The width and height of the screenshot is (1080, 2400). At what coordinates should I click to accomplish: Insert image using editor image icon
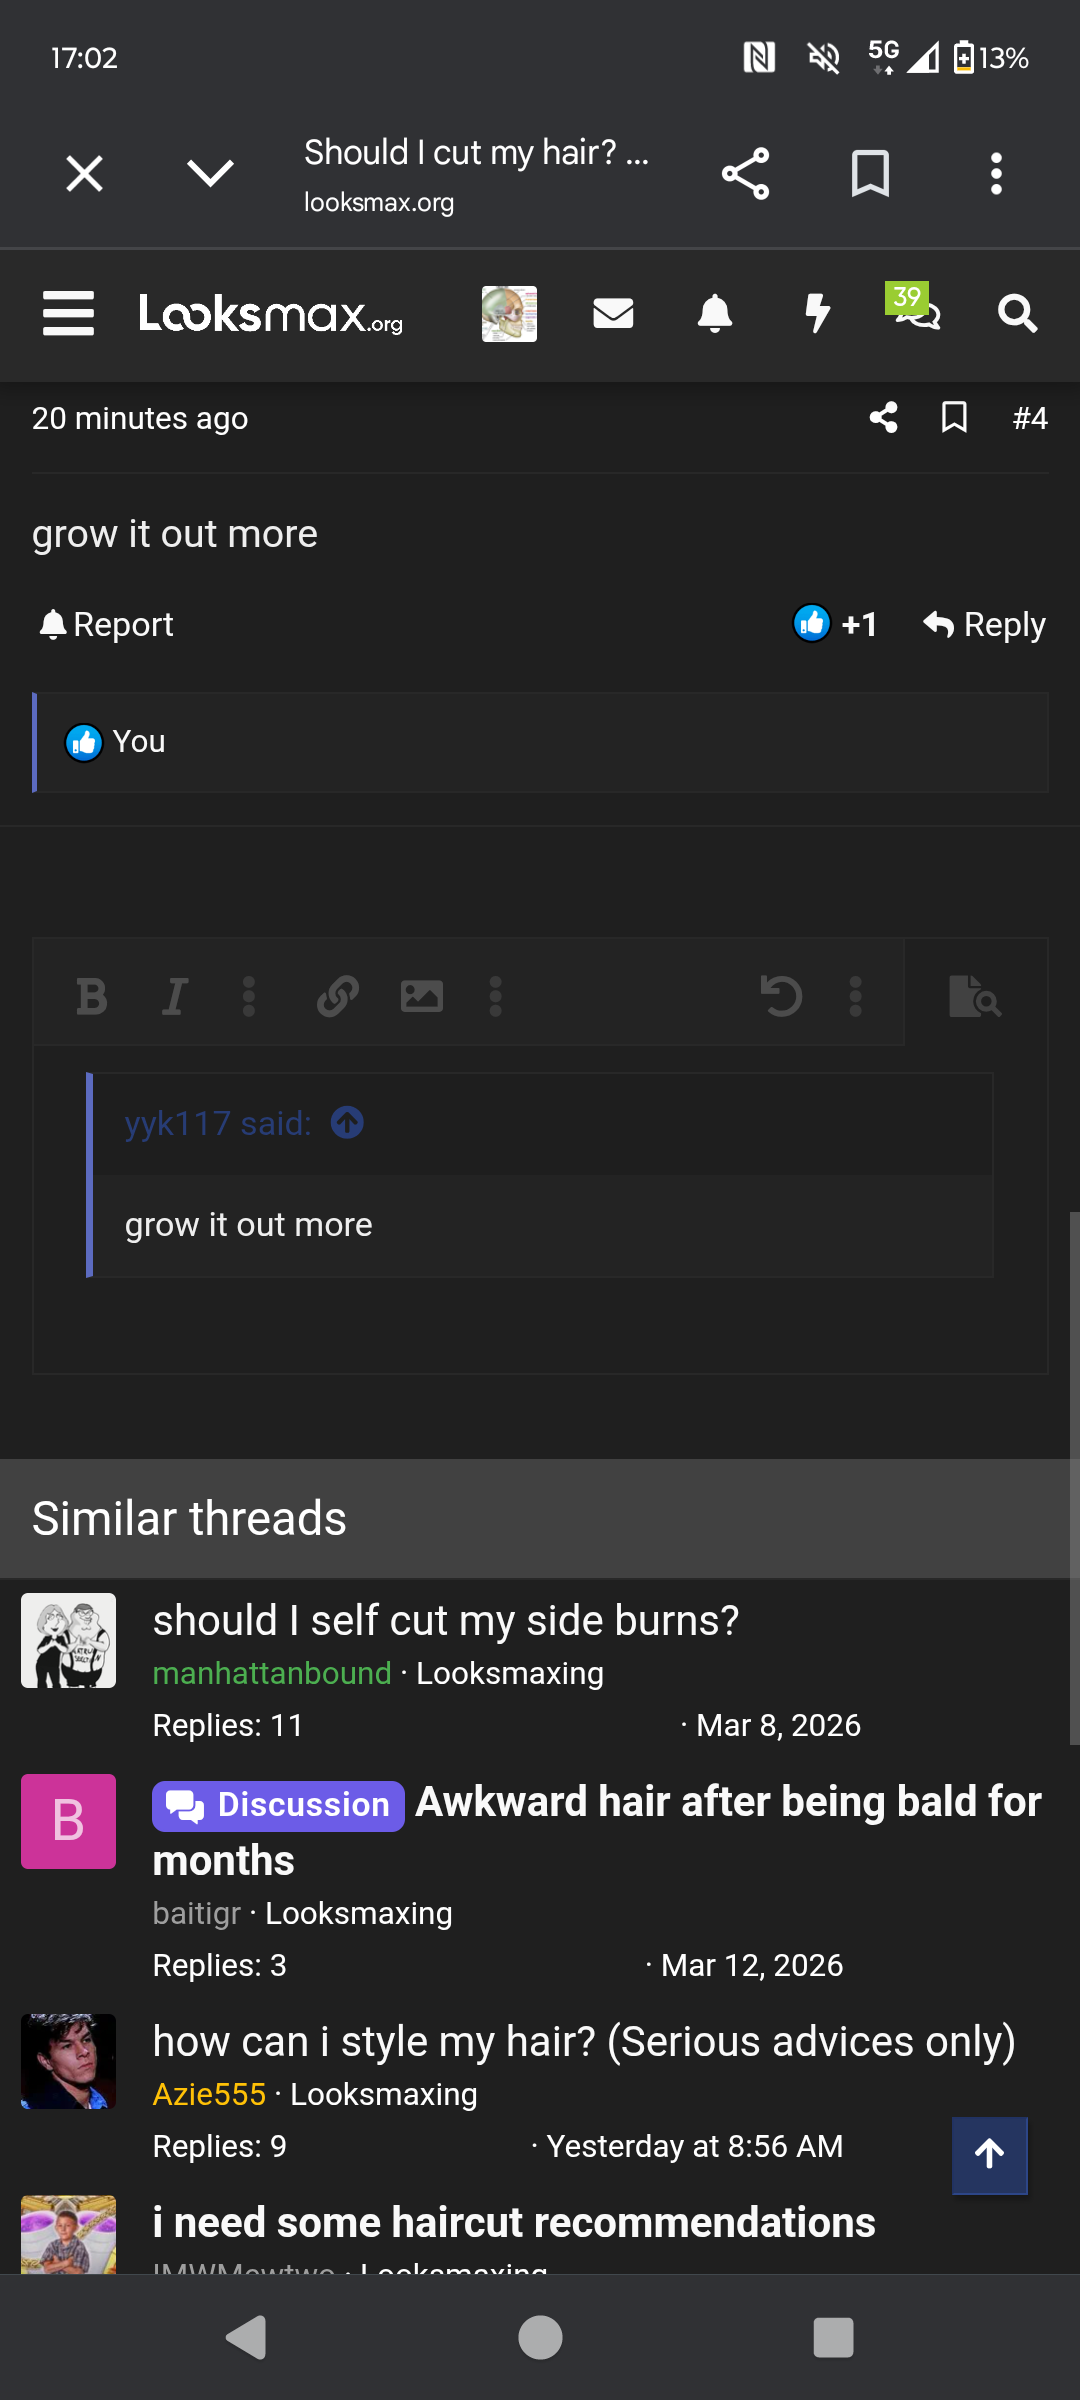click(422, 997)
